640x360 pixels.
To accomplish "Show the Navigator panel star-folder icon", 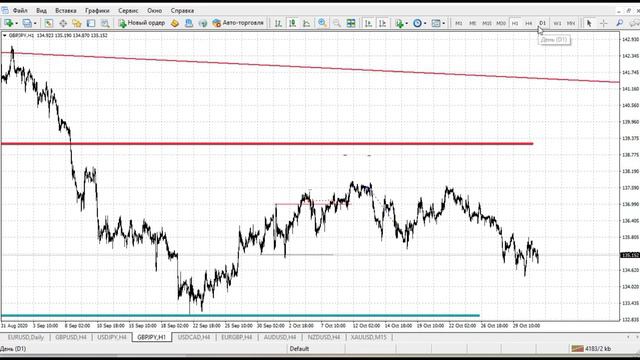I will pyautogui.click(x=77, y=23).
